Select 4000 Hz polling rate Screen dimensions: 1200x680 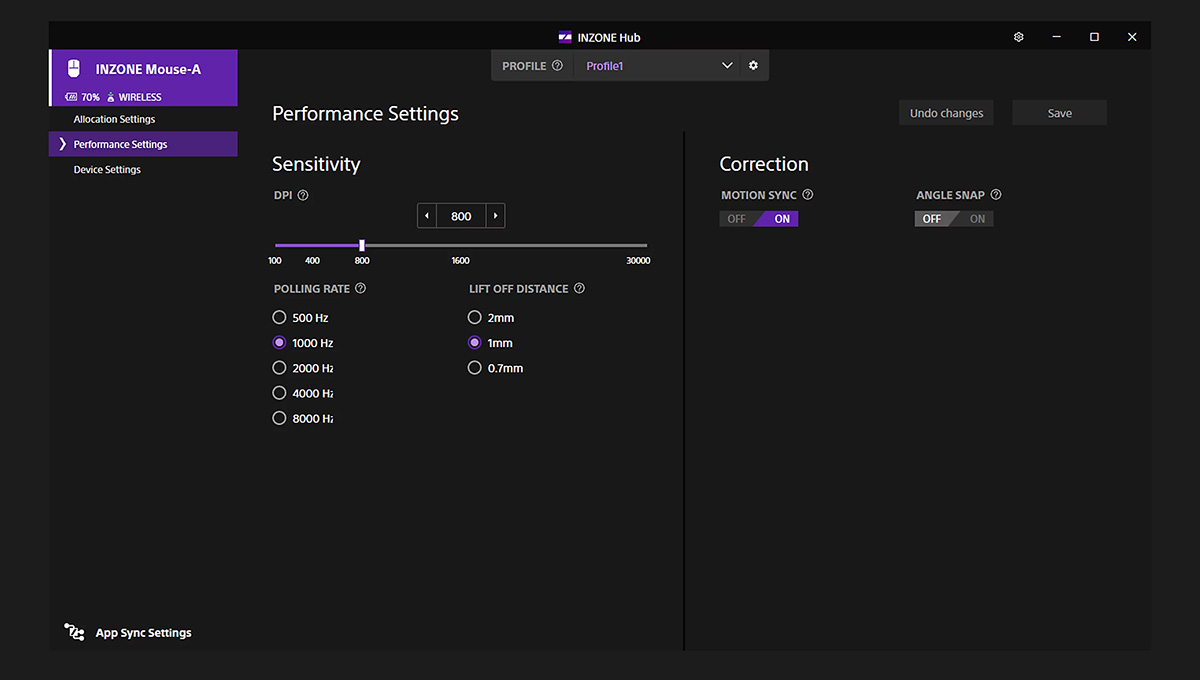click(279, 393)
